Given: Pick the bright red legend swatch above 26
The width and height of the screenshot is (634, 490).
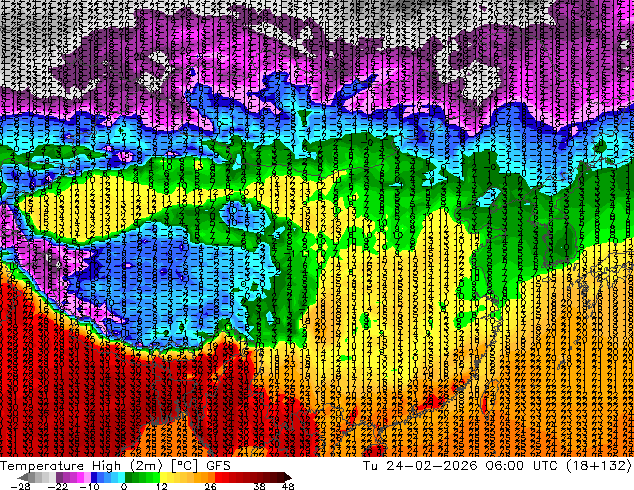Looking at the screenshot, I should click(218, 477).
